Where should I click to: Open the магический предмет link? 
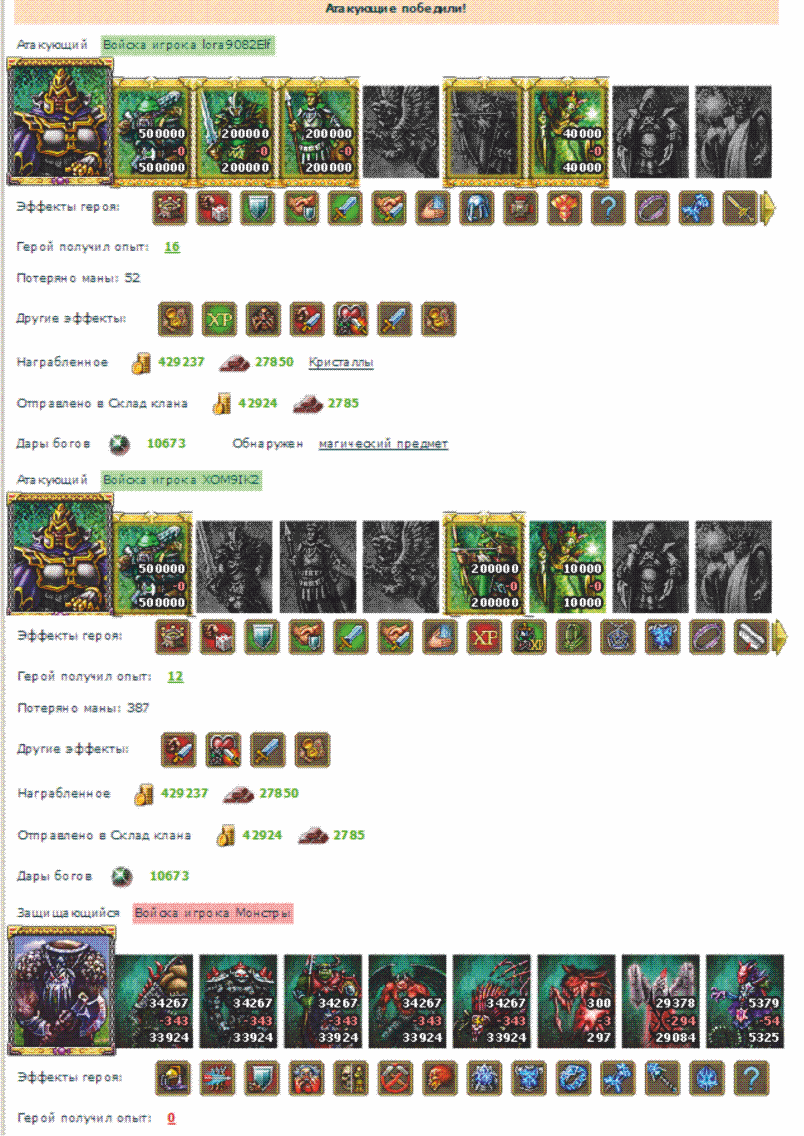383,443
